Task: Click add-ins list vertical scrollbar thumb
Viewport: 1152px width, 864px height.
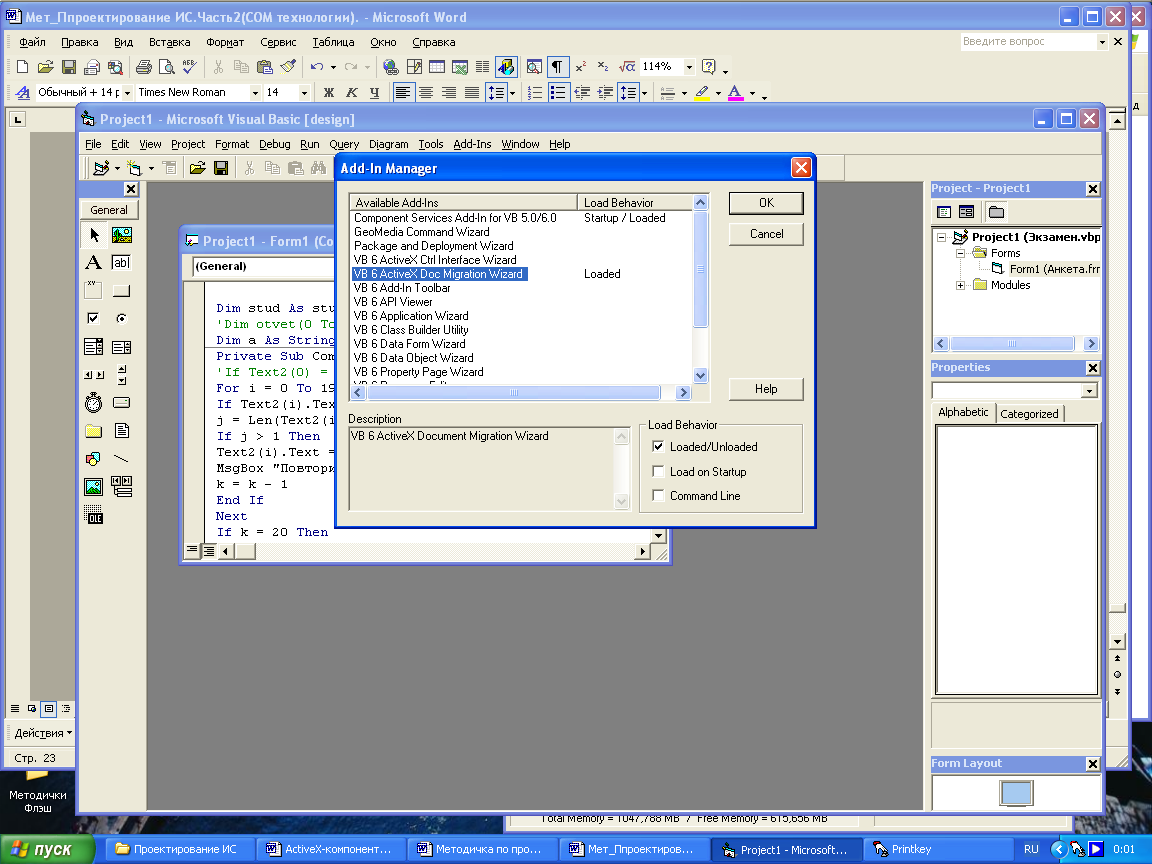Action: point(700,269)
